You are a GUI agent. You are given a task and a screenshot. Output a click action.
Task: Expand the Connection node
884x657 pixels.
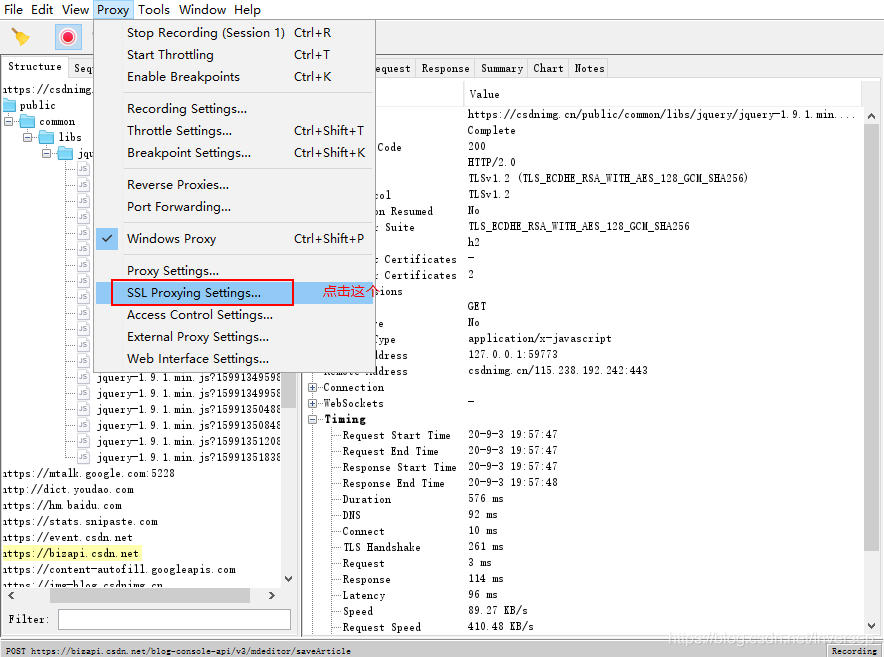point(312,387)
